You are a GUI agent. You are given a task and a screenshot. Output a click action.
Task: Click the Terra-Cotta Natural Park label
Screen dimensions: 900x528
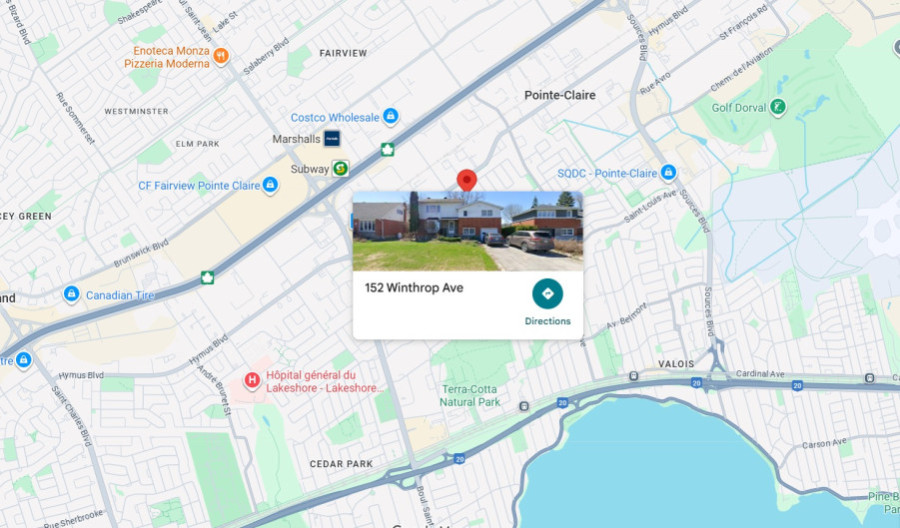[469, 395]
